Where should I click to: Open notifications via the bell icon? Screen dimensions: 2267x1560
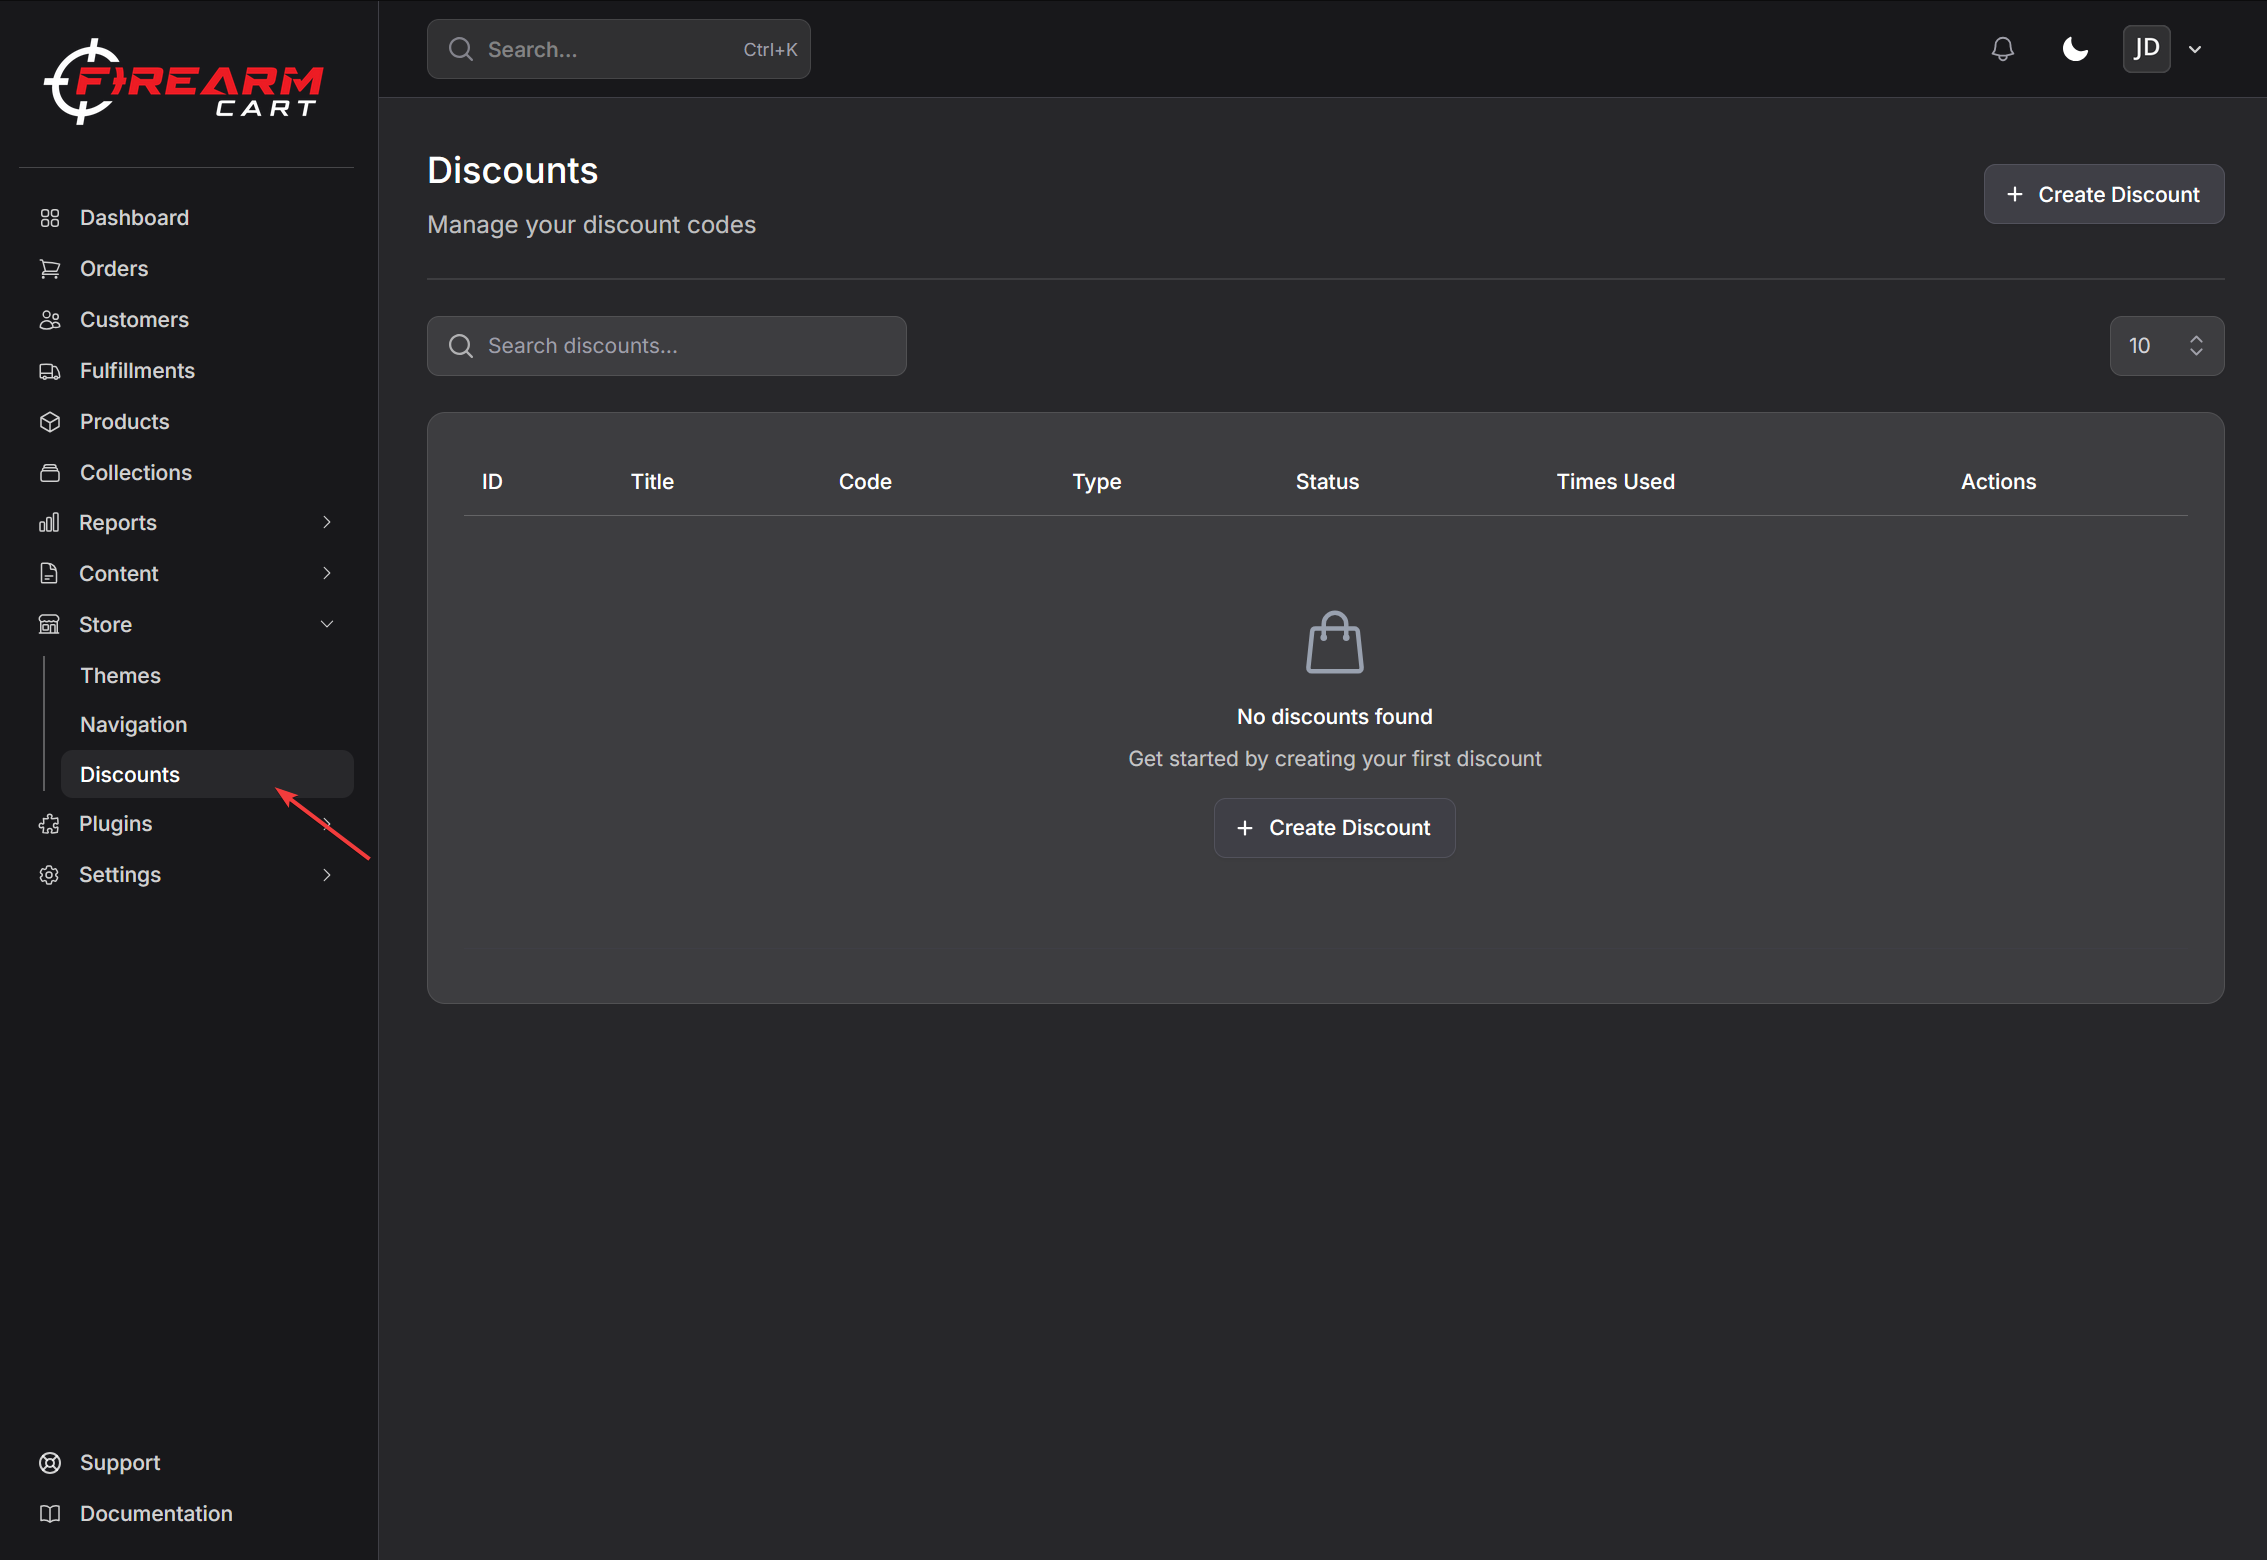2002,49
